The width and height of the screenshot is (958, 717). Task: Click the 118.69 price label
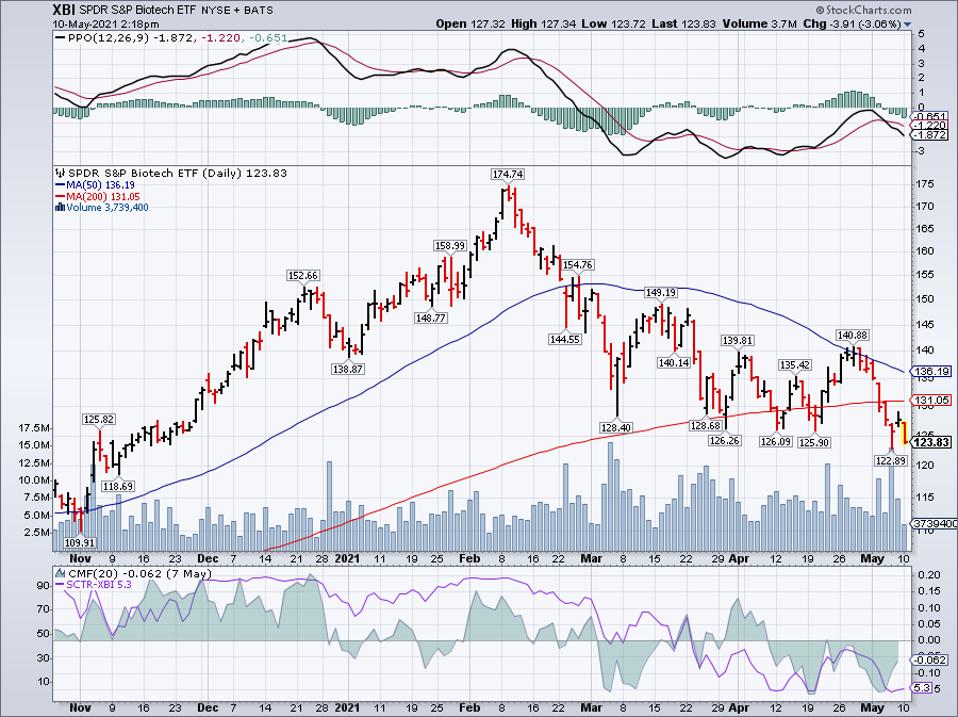[x=118, y=487]
